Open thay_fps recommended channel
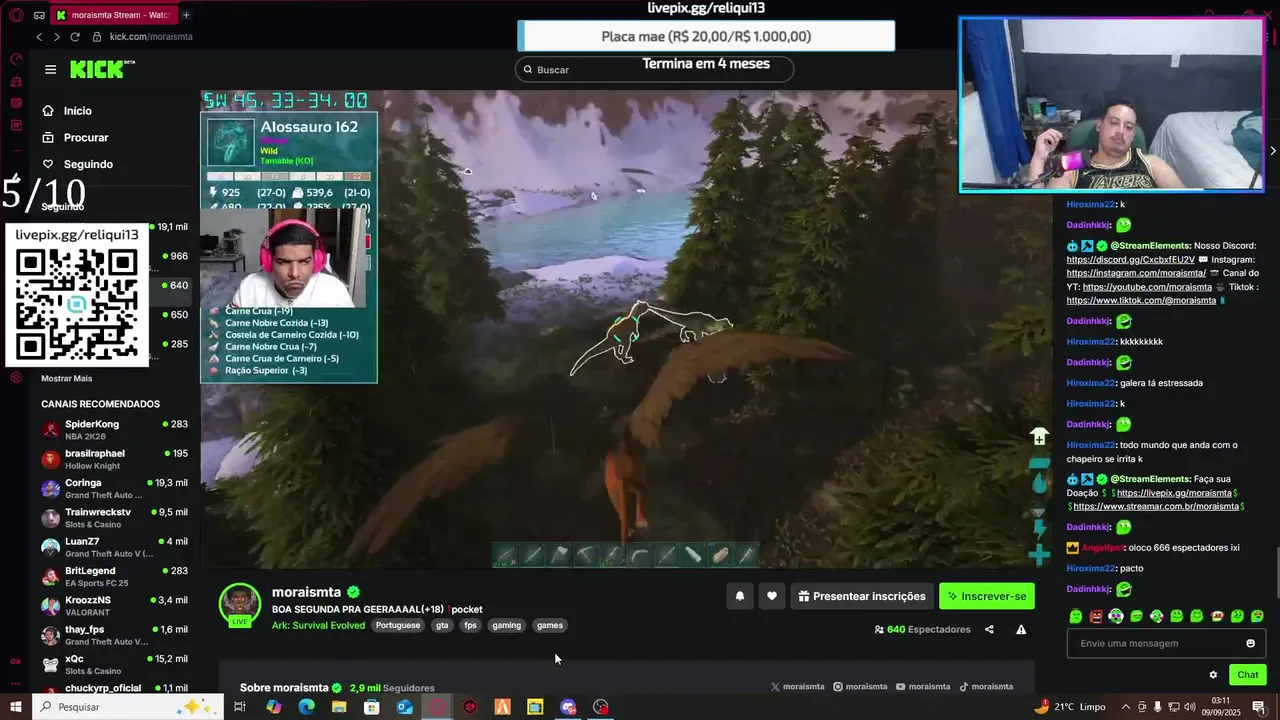 (114, 635)
